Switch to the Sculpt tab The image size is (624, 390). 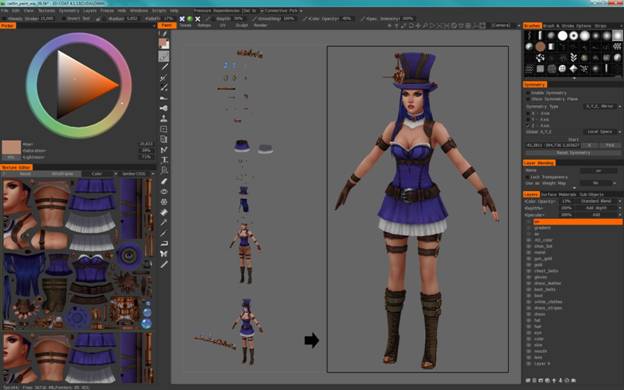coord(241,25)
